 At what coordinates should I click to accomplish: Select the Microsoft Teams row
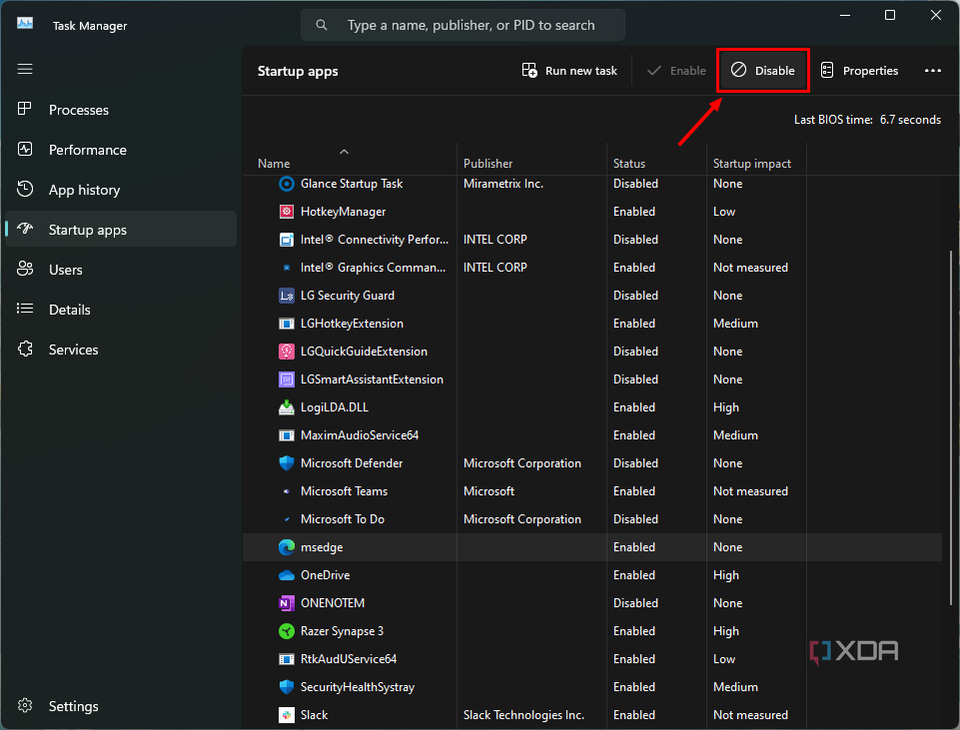point(592,491)
